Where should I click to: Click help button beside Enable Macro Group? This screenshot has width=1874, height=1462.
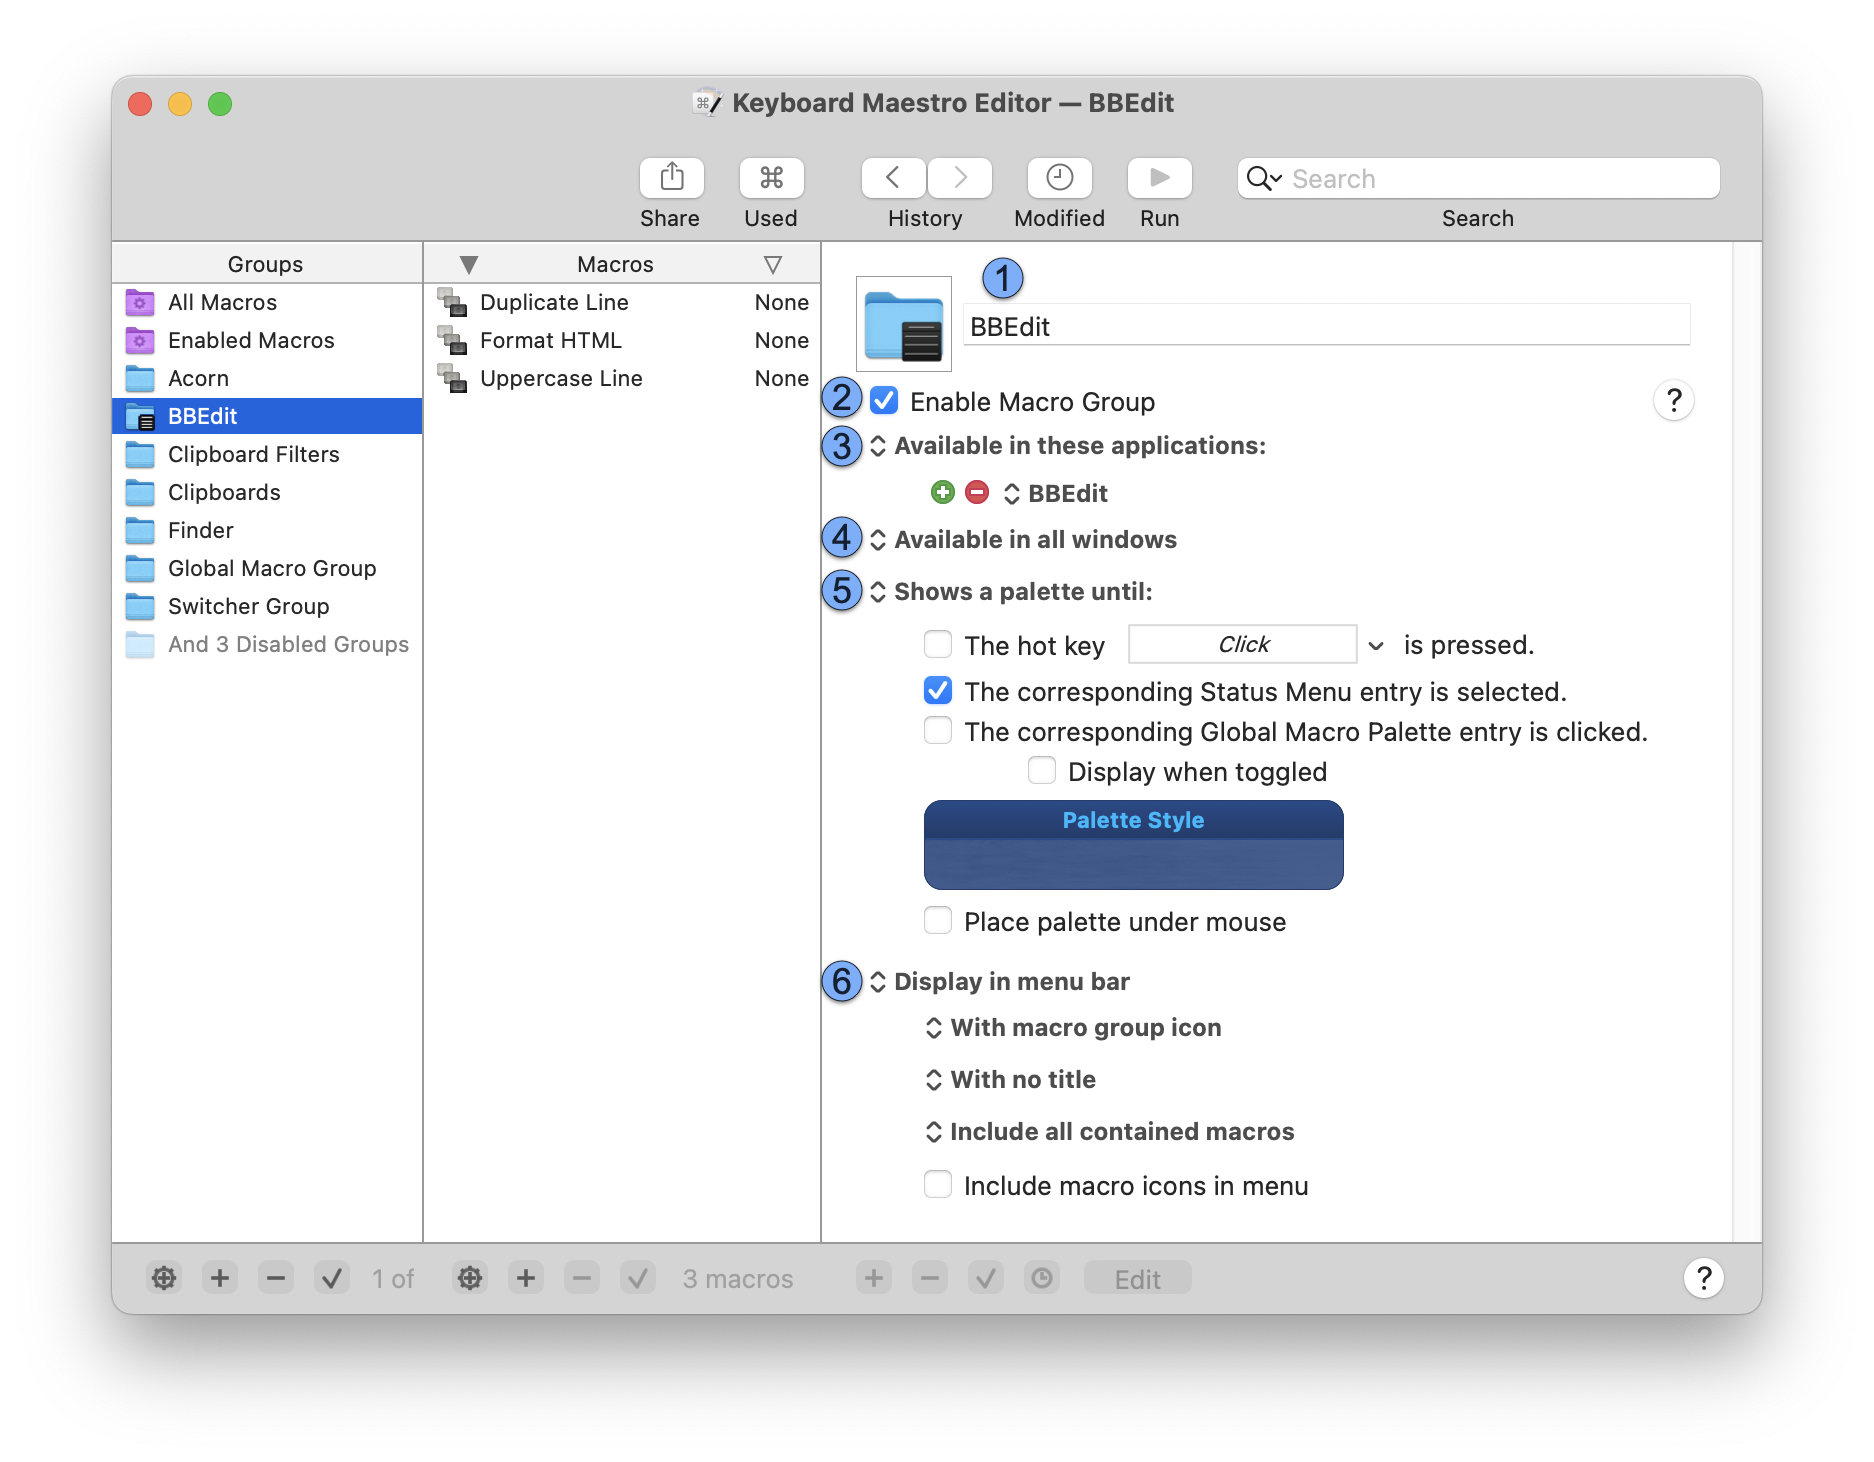click(x=1673, y=401)
